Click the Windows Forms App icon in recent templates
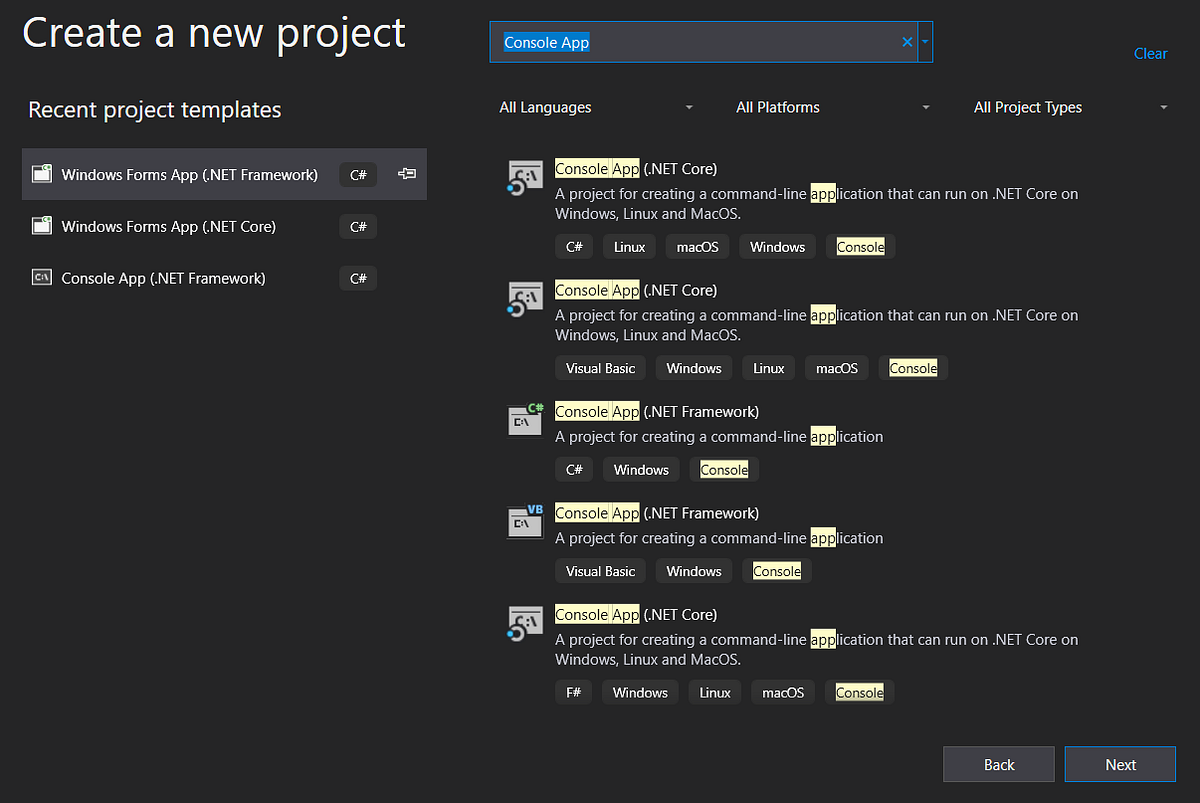1200x803 pixels. click(41, 172)
